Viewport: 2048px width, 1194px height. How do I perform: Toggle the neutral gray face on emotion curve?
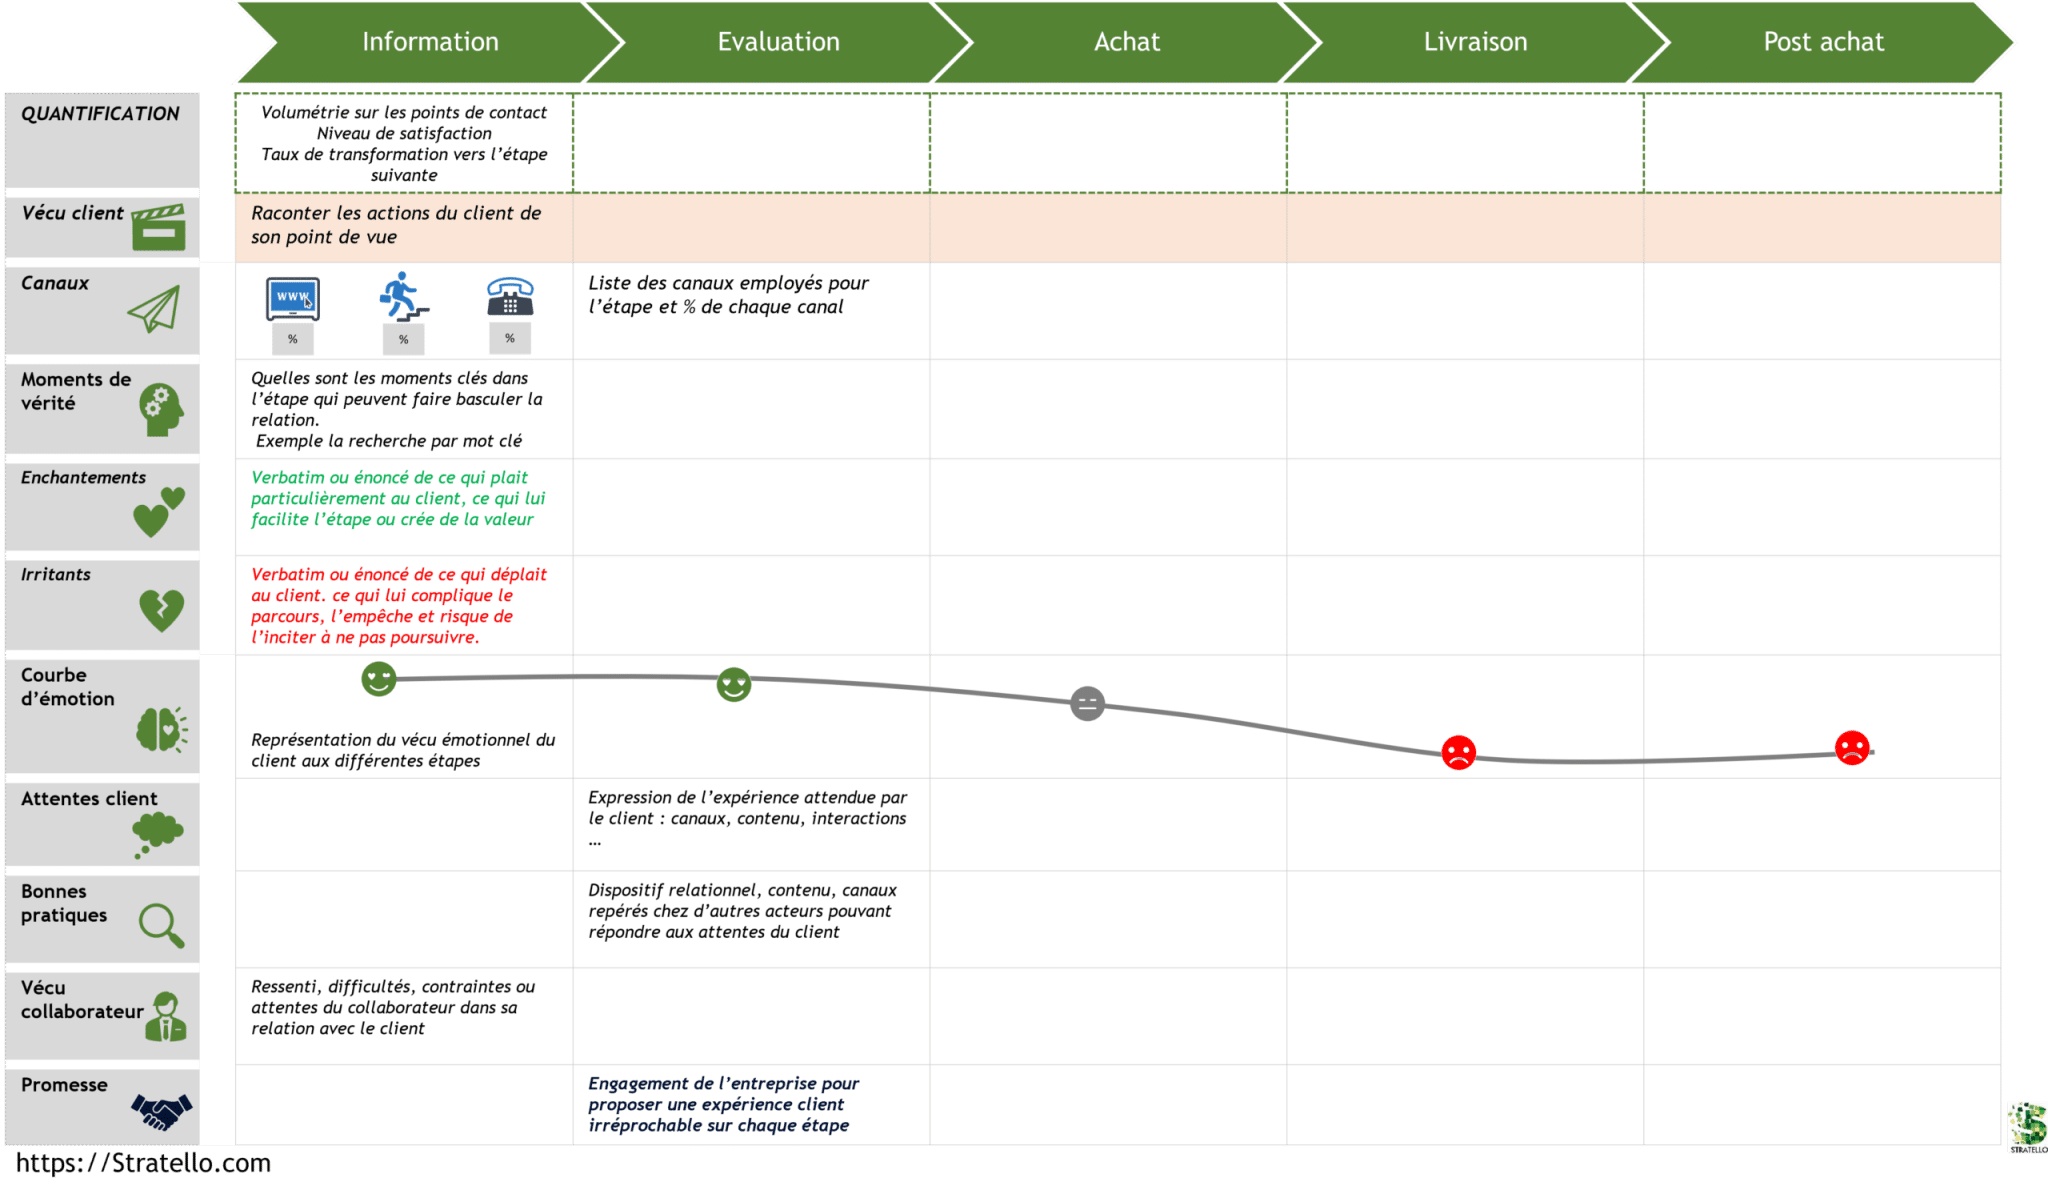1086,704
